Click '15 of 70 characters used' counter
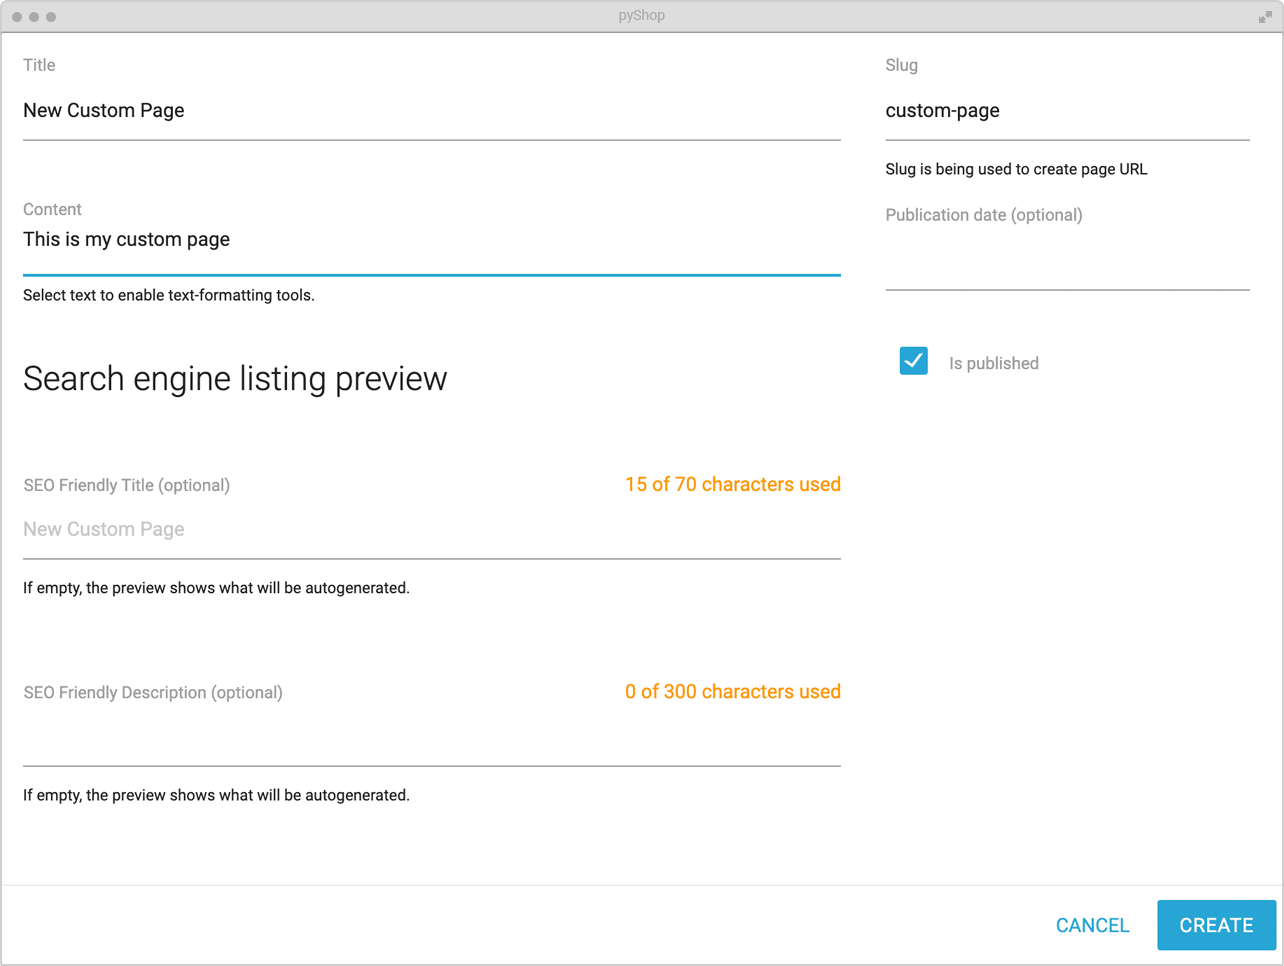 [x=732, y=484]
